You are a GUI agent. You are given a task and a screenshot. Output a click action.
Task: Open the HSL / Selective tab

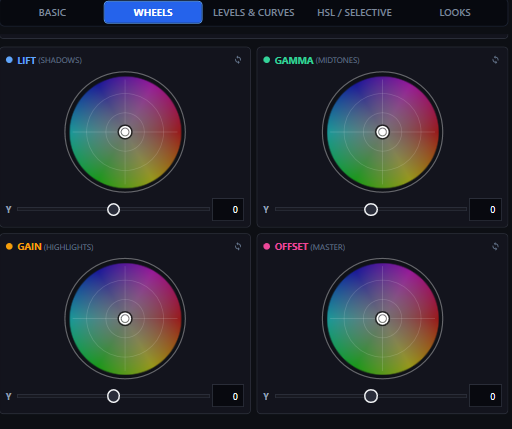pos(354,13)
